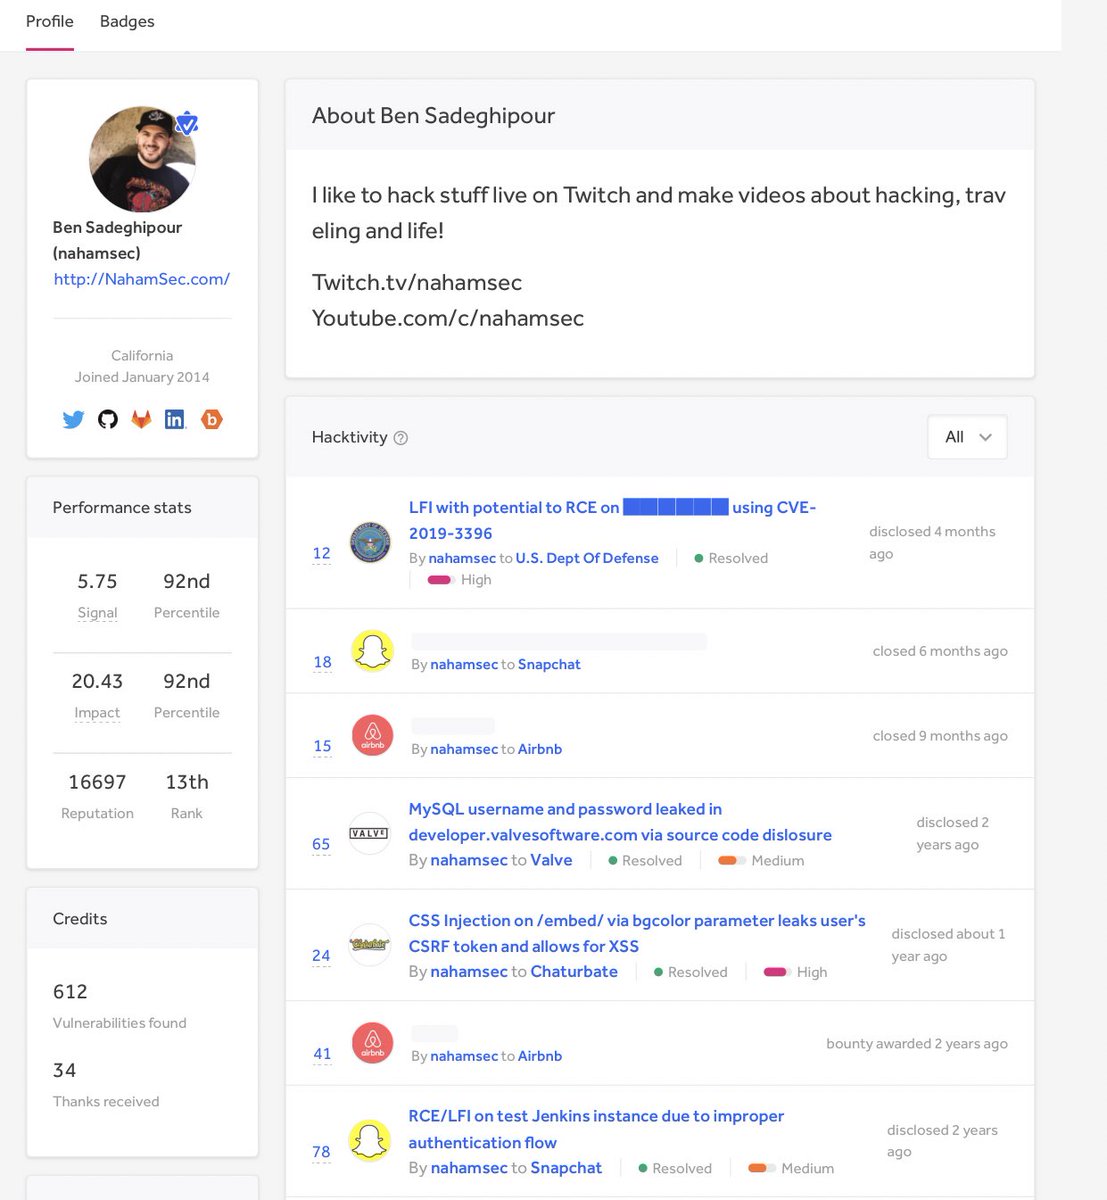Viewport: 1107px width, 1200px height.
Task: Click the Snapchat logo in the 18-vote report
Action: [372, 651]
